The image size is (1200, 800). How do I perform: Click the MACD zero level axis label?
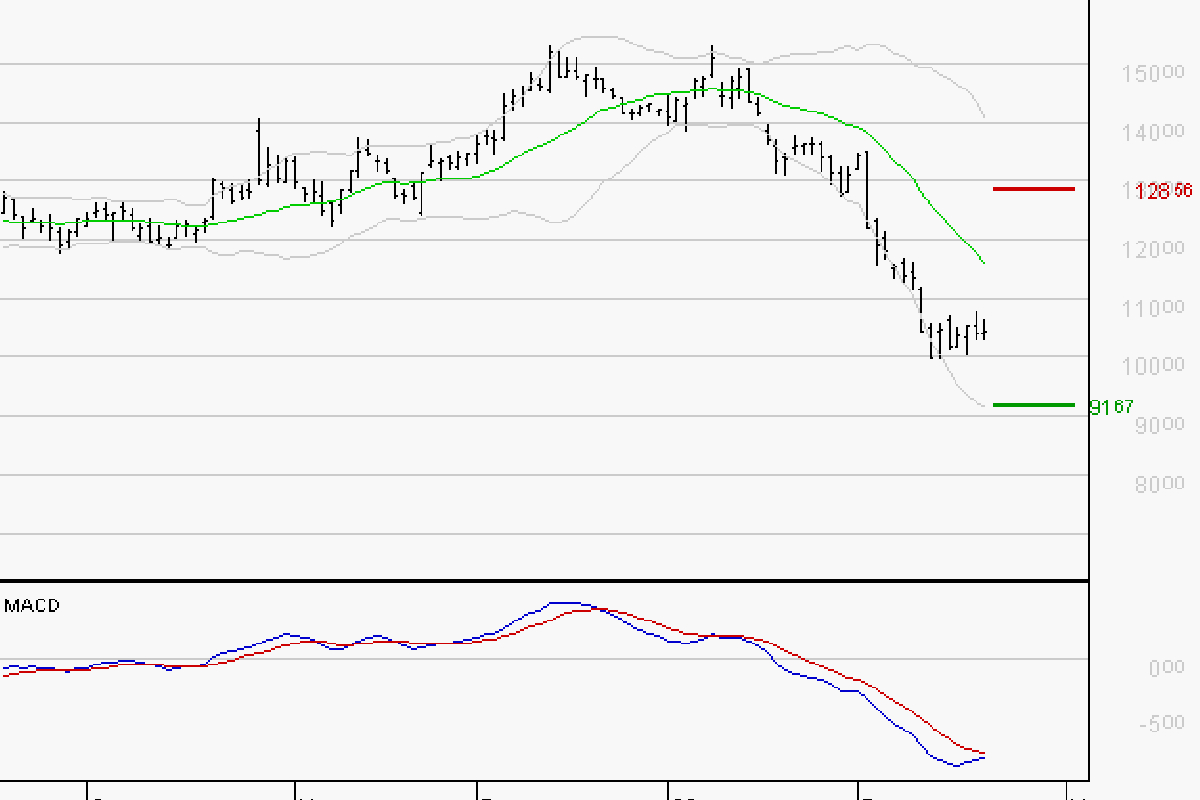[1166, 667]
